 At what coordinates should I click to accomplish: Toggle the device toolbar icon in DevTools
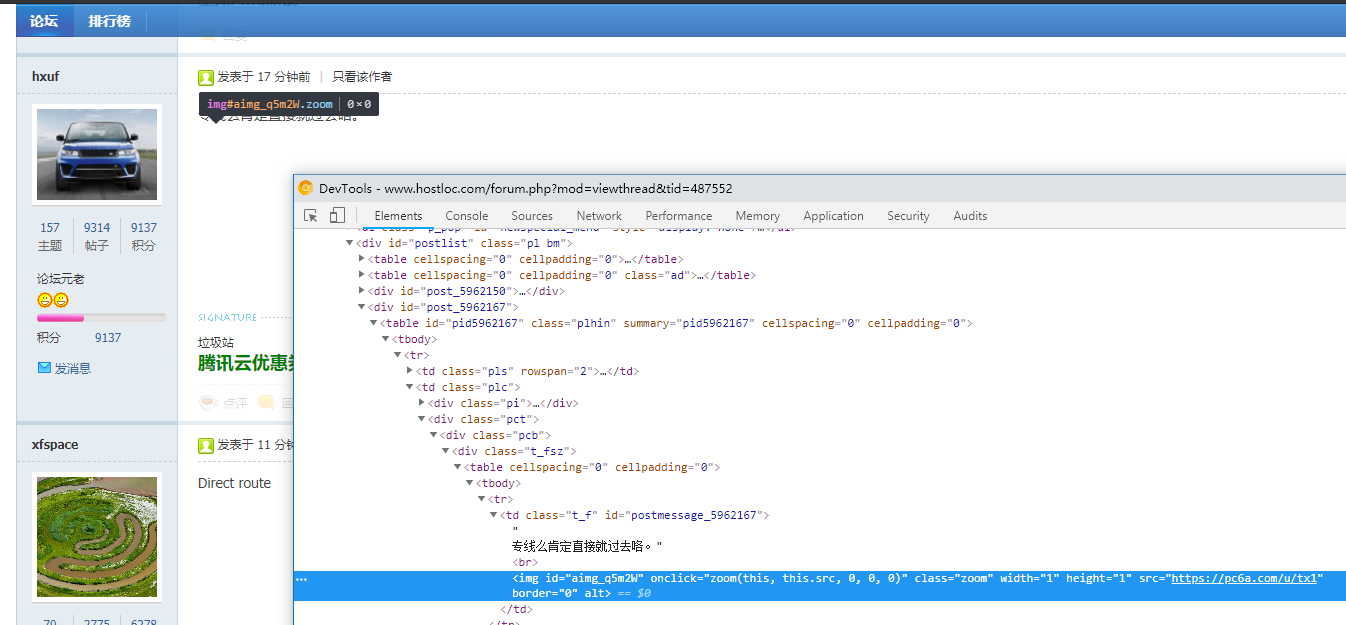(337, 215)
